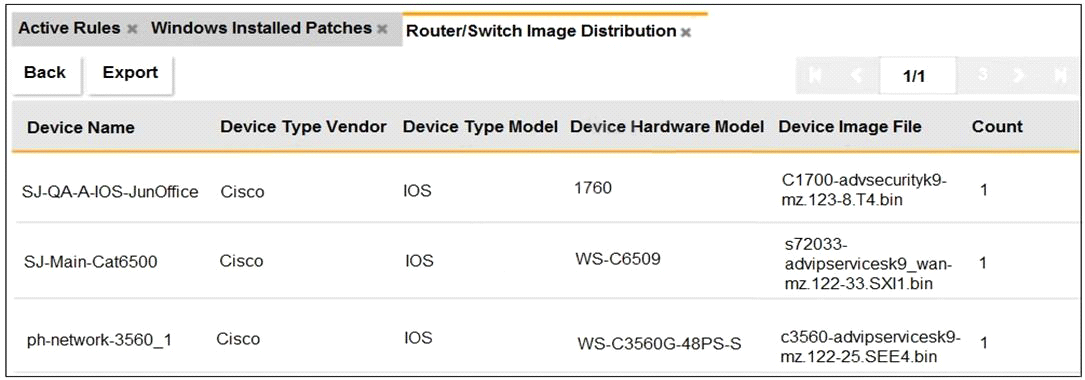
Task: Sort by Device Name column header
Action: (x=81, y=128)
